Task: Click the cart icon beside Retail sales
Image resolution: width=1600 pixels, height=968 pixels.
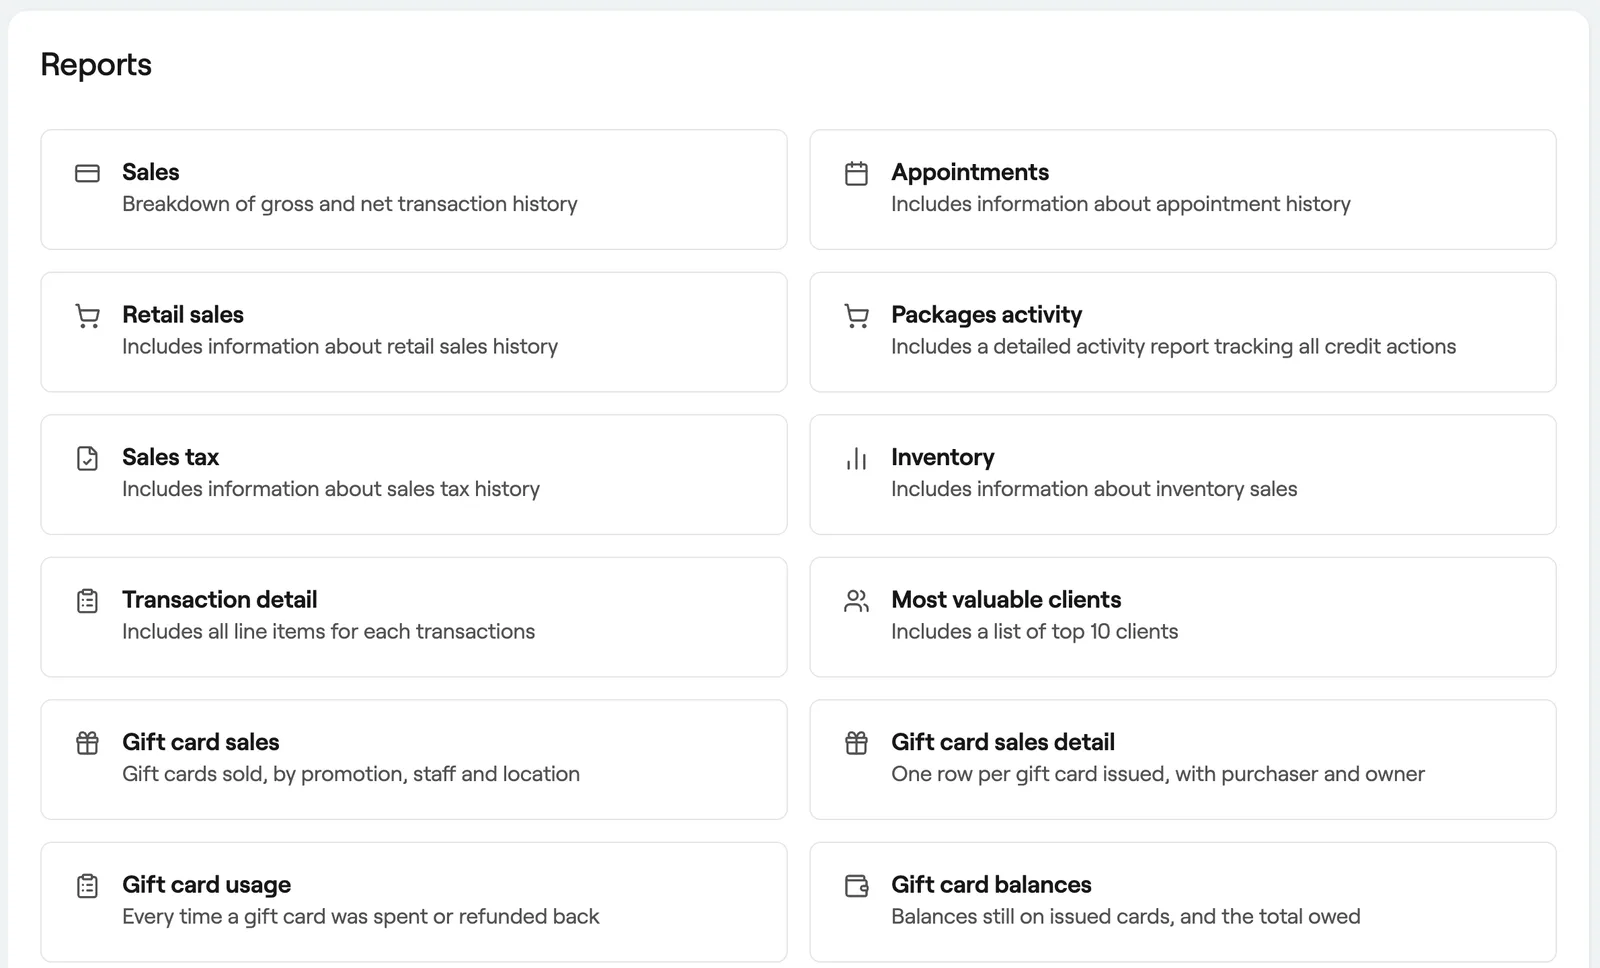Action: [x=87, y=316]
